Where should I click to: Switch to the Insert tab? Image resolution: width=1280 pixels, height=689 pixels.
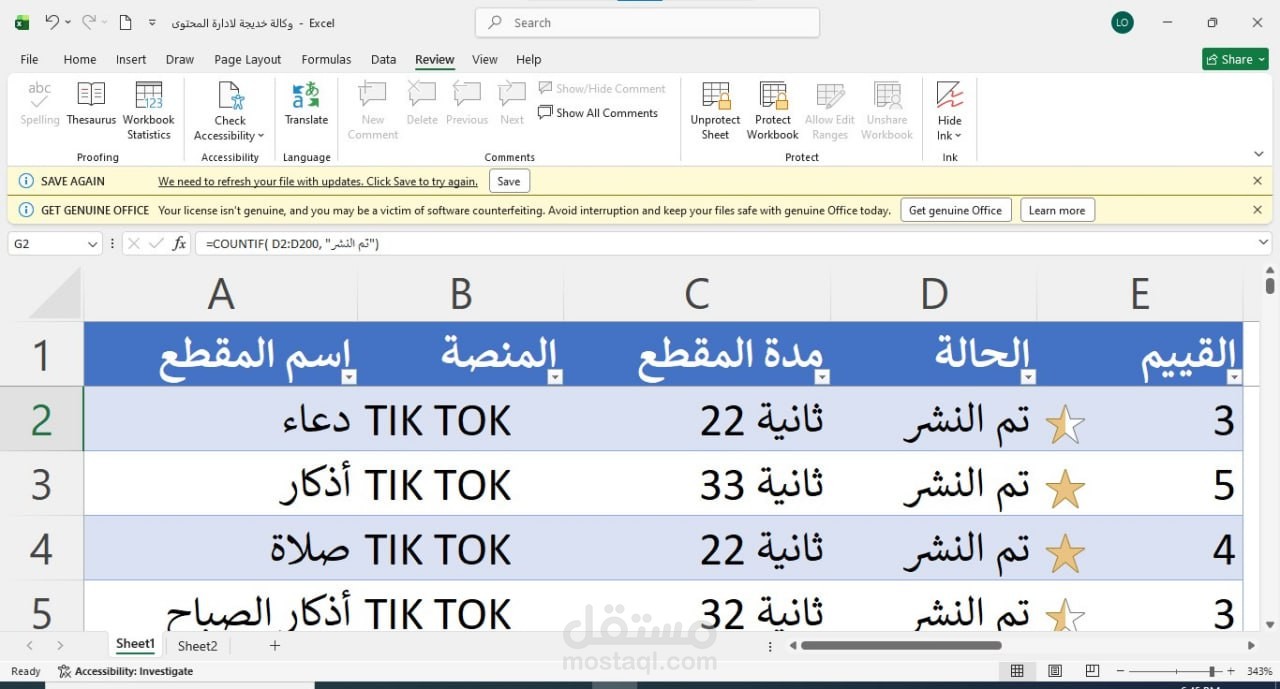pyautogui.click(x=131, y=59)
